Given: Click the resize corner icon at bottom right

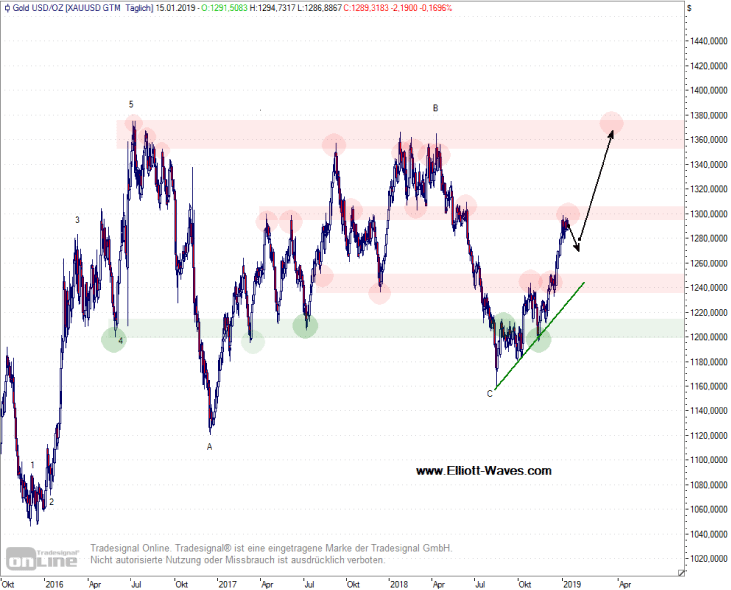Looking at the screenshot, I should pos(682,574).
